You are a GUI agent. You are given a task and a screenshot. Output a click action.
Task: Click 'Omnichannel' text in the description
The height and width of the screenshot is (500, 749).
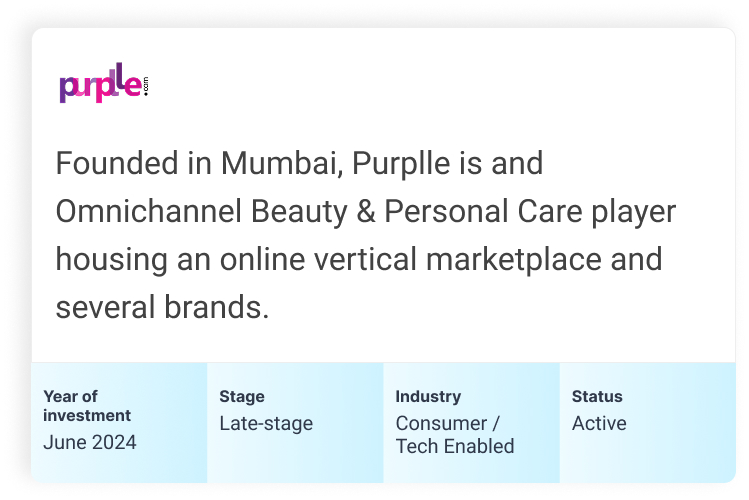click(149, 212)
